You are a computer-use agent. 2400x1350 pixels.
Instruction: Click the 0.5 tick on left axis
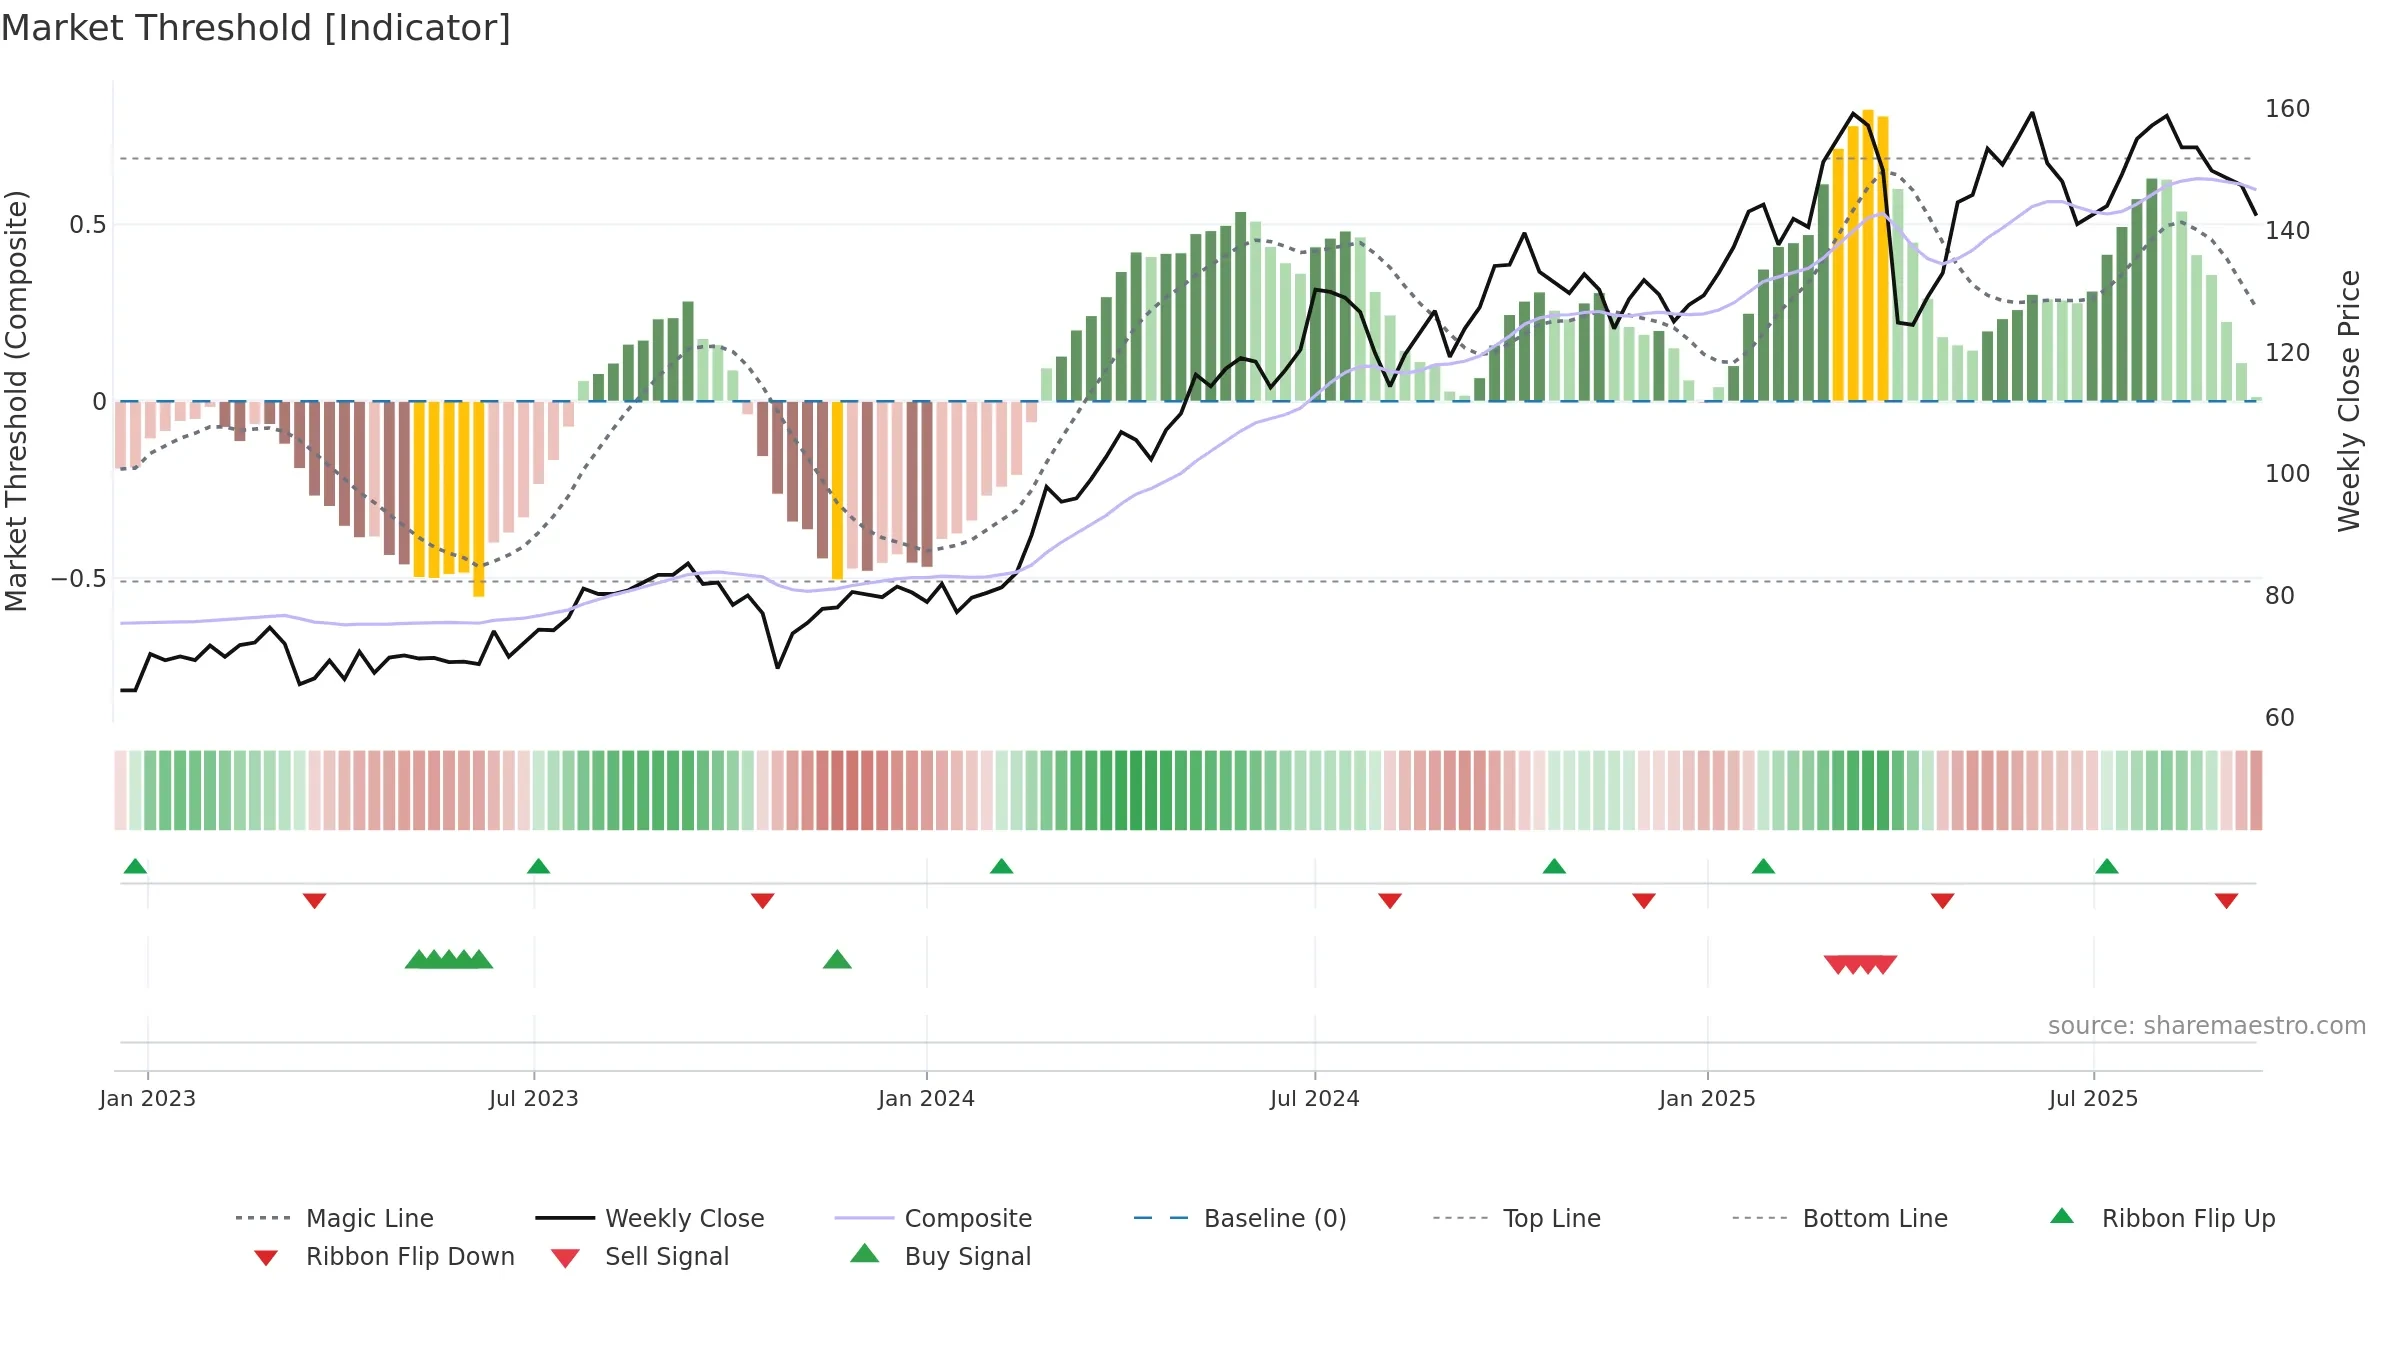point(88,224)
